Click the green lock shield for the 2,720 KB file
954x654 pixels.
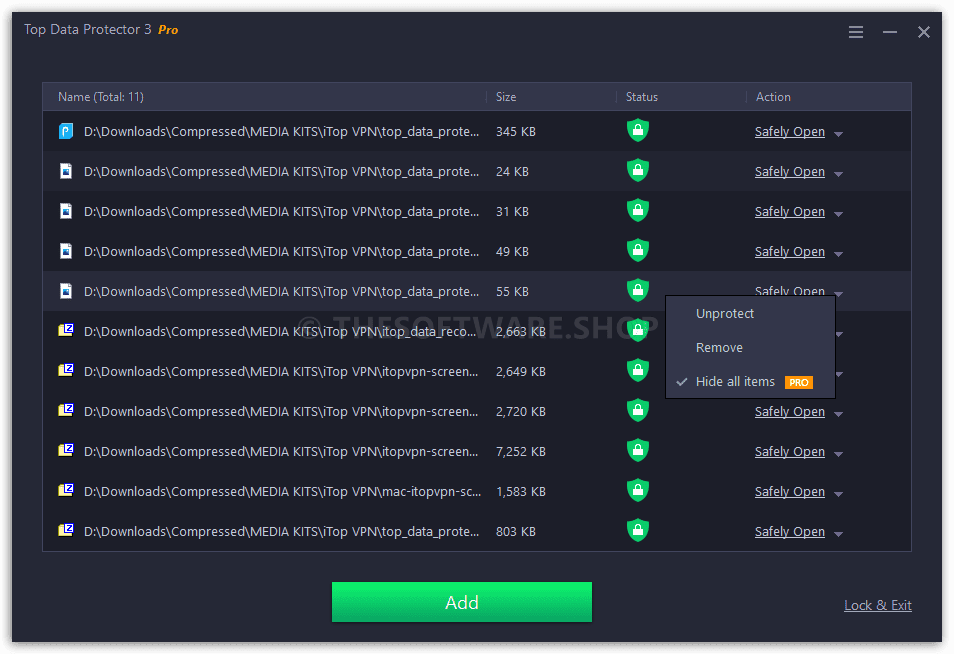[x=638, y=410]
